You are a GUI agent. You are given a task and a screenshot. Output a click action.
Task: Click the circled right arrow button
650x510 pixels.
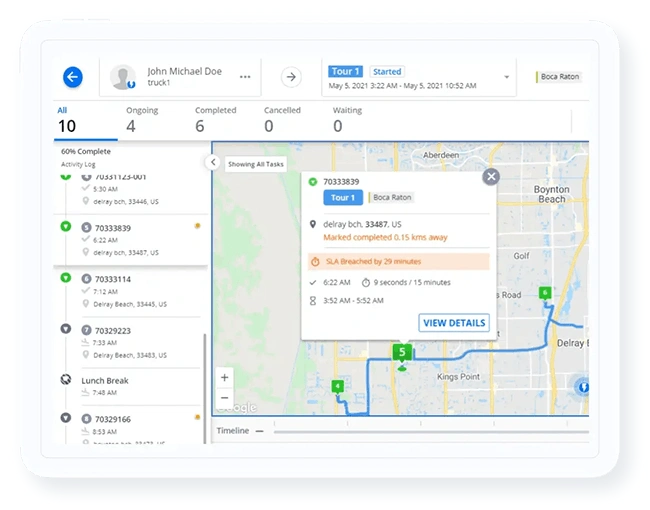[x=291, y=77]
